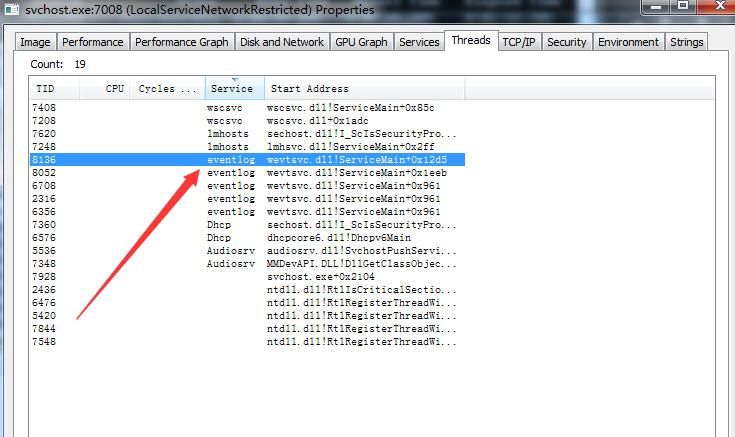Click the svchost window title bar icon
Screen dimensions: 735x437
11,9
